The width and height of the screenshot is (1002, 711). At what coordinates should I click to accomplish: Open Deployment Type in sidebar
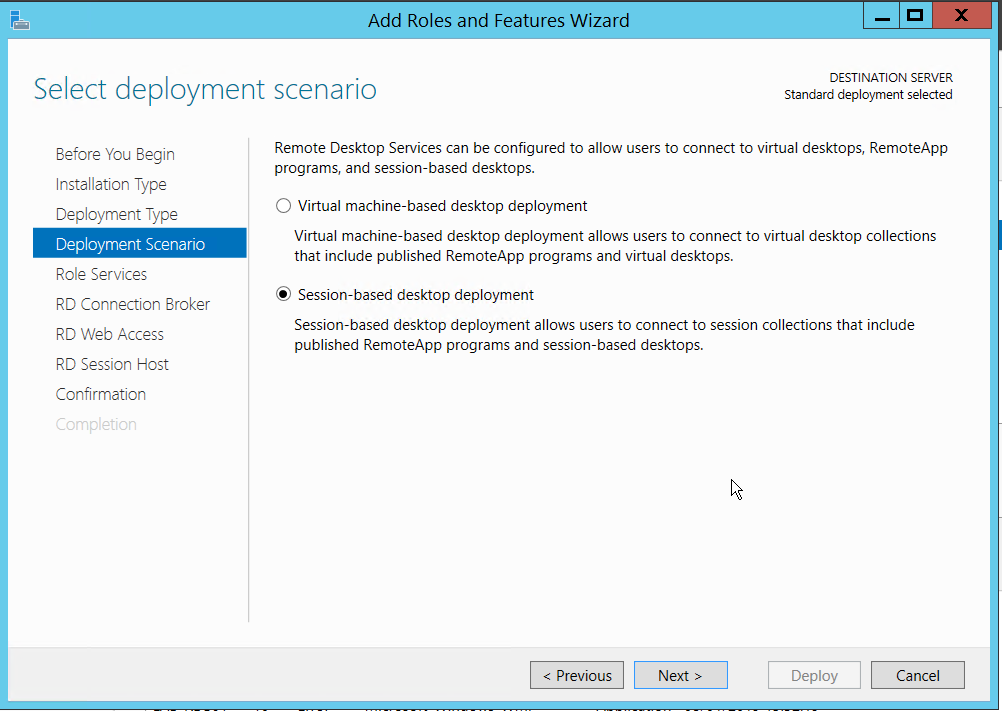(x=116, y=214)
